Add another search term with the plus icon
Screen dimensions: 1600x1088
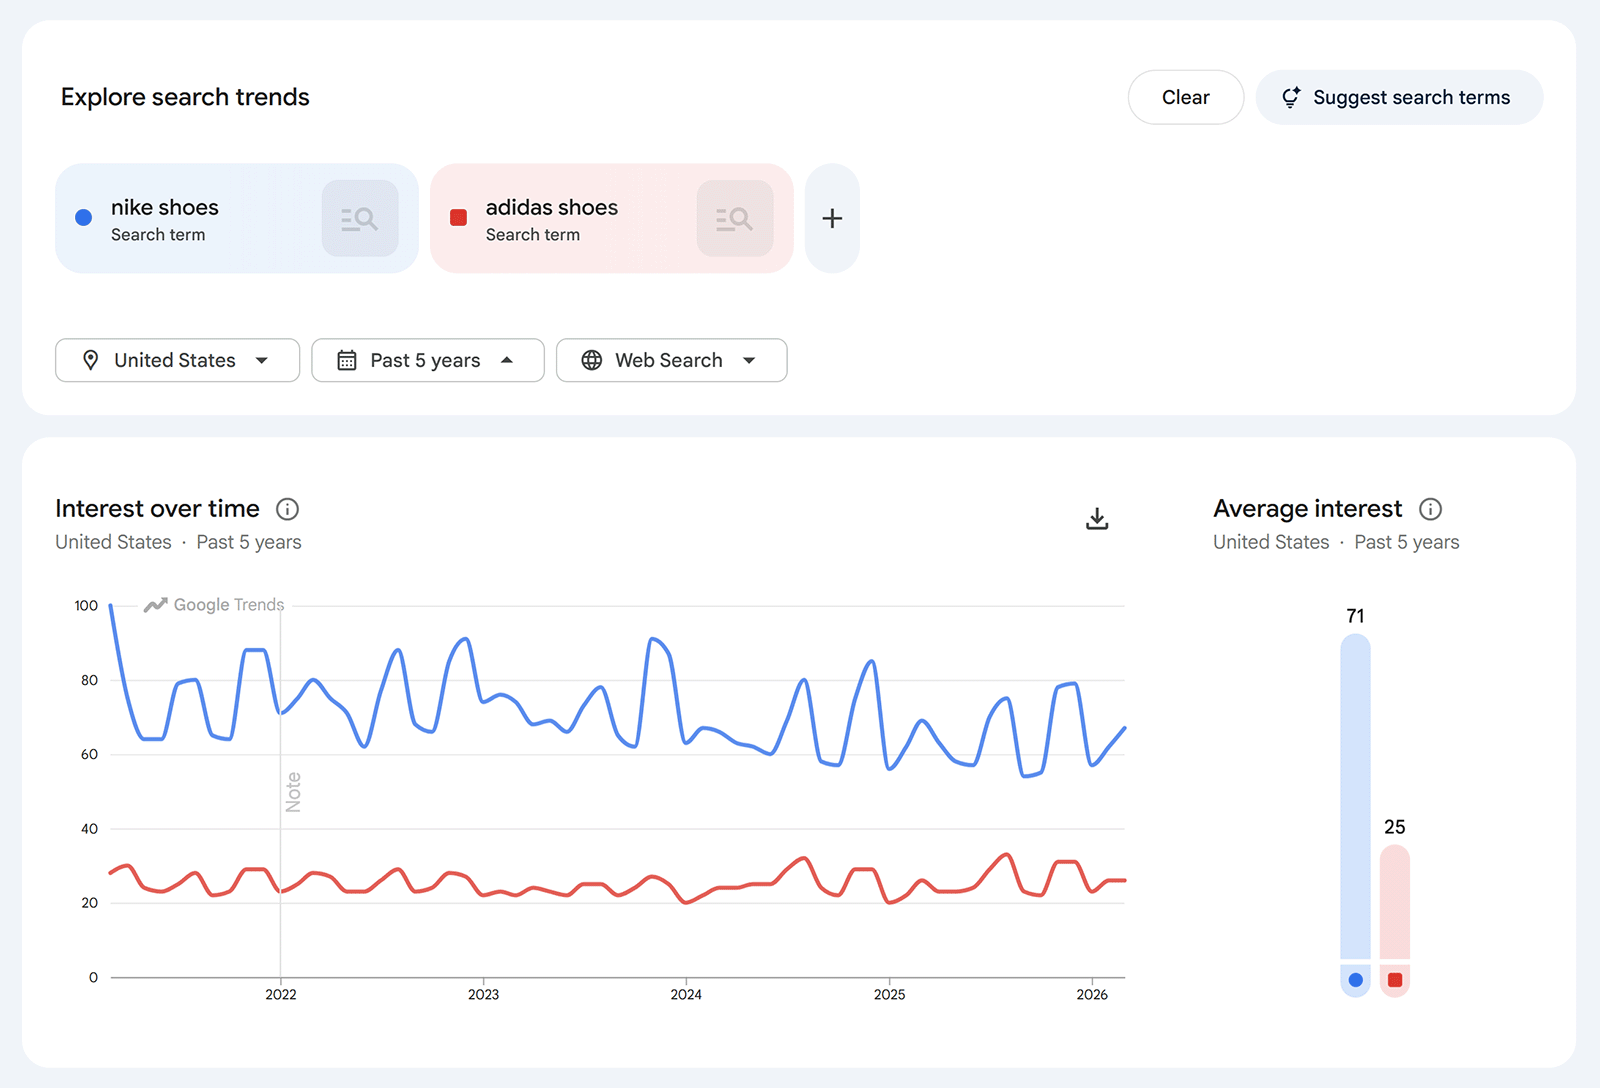[x=831, y=218]
